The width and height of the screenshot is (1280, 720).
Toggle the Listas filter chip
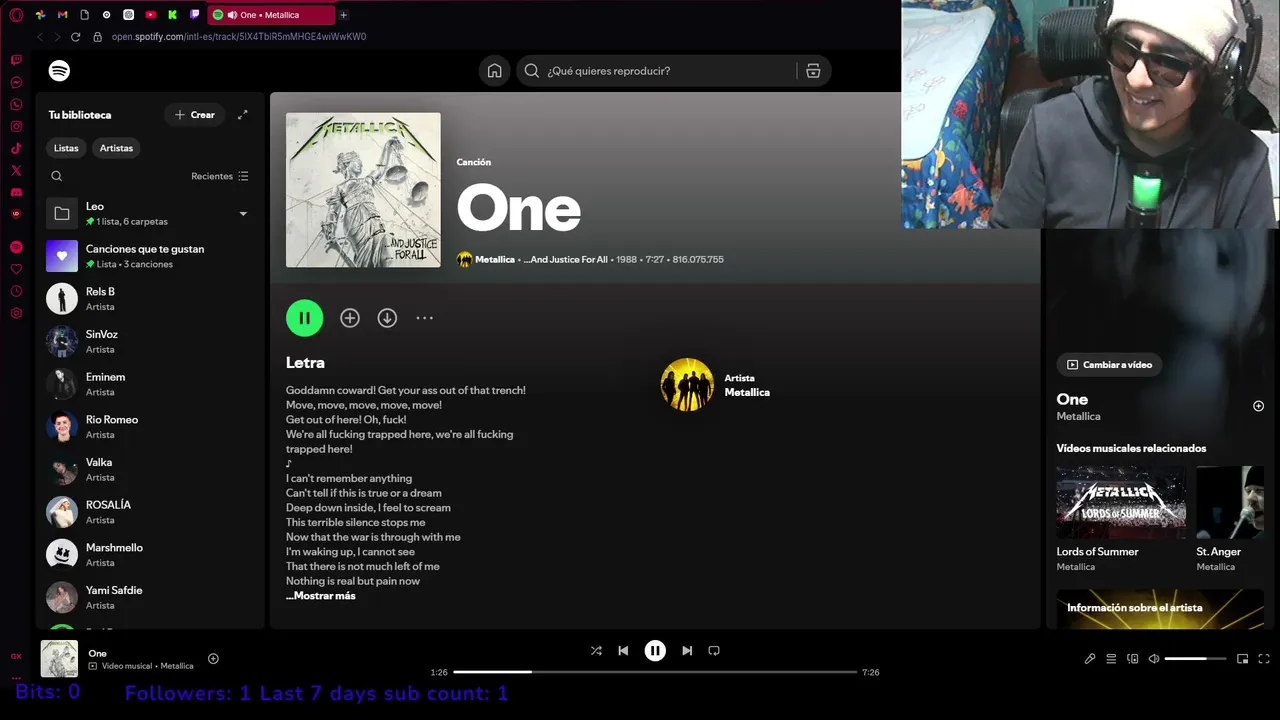(x=66, y=148)
